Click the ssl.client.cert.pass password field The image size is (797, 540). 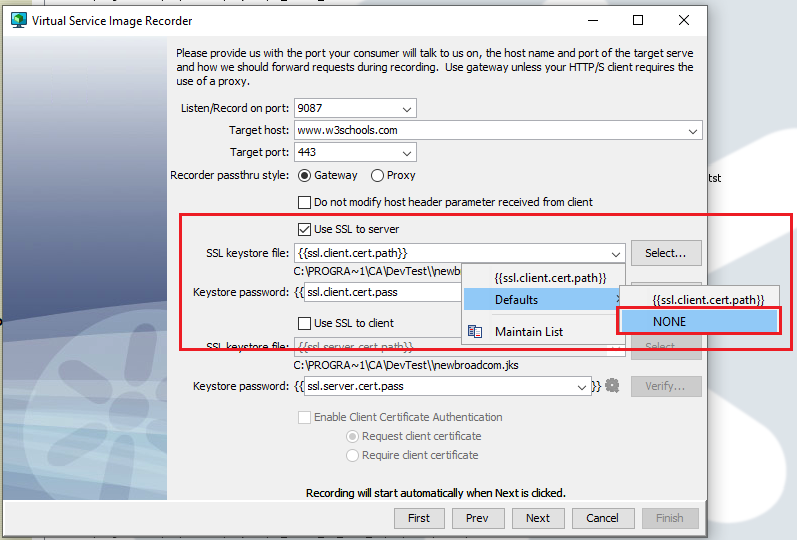380,292
